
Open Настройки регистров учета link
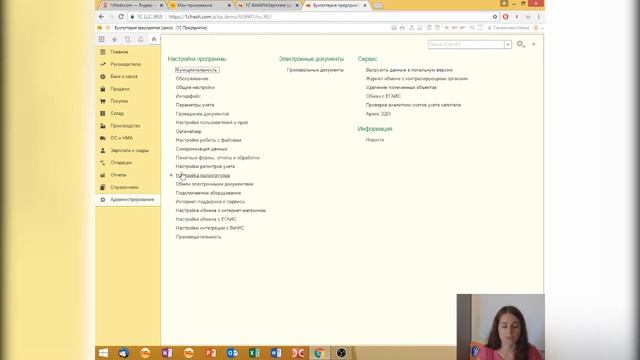pyautogui.click(x=205, y=166)
